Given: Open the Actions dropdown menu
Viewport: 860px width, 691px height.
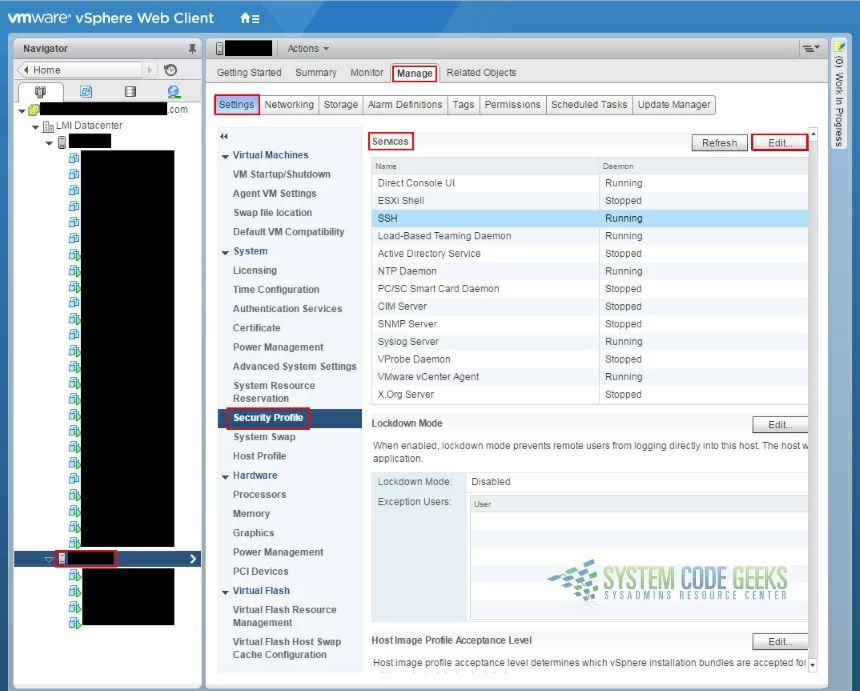Looking at the screenshot, I should coord(308,49).
